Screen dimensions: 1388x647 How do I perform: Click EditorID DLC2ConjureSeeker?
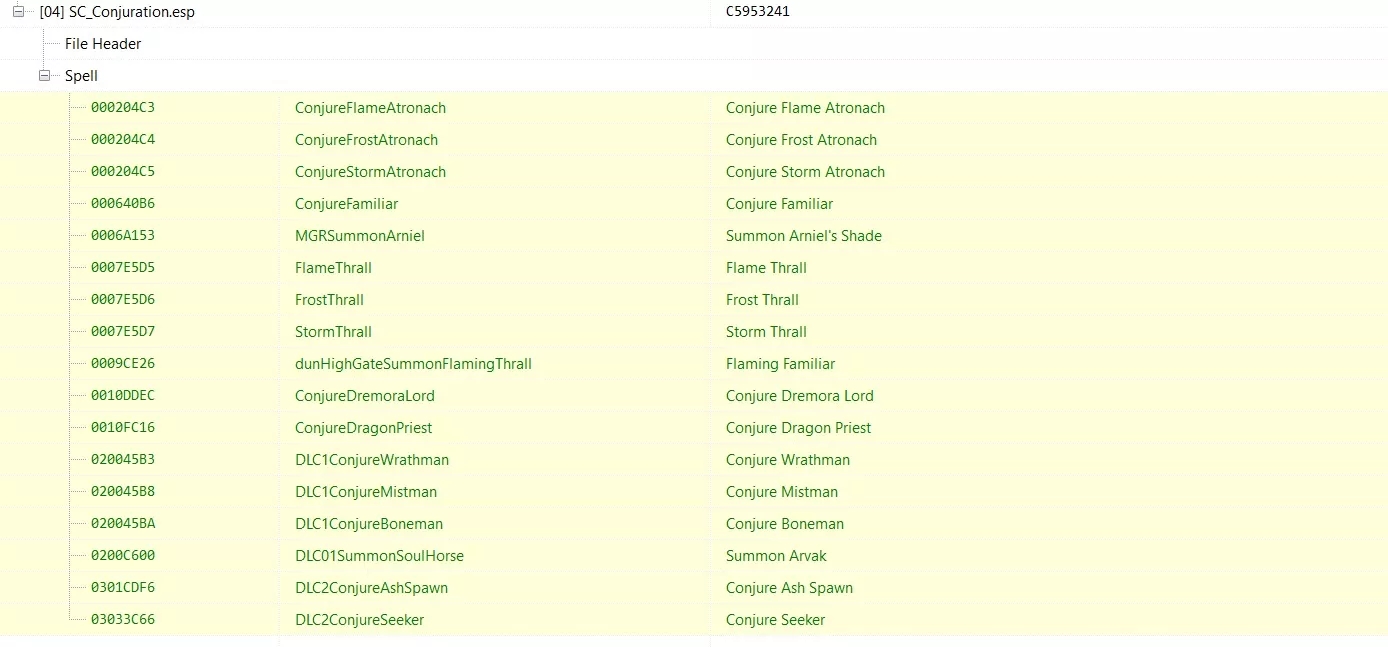tap(359, 620)
